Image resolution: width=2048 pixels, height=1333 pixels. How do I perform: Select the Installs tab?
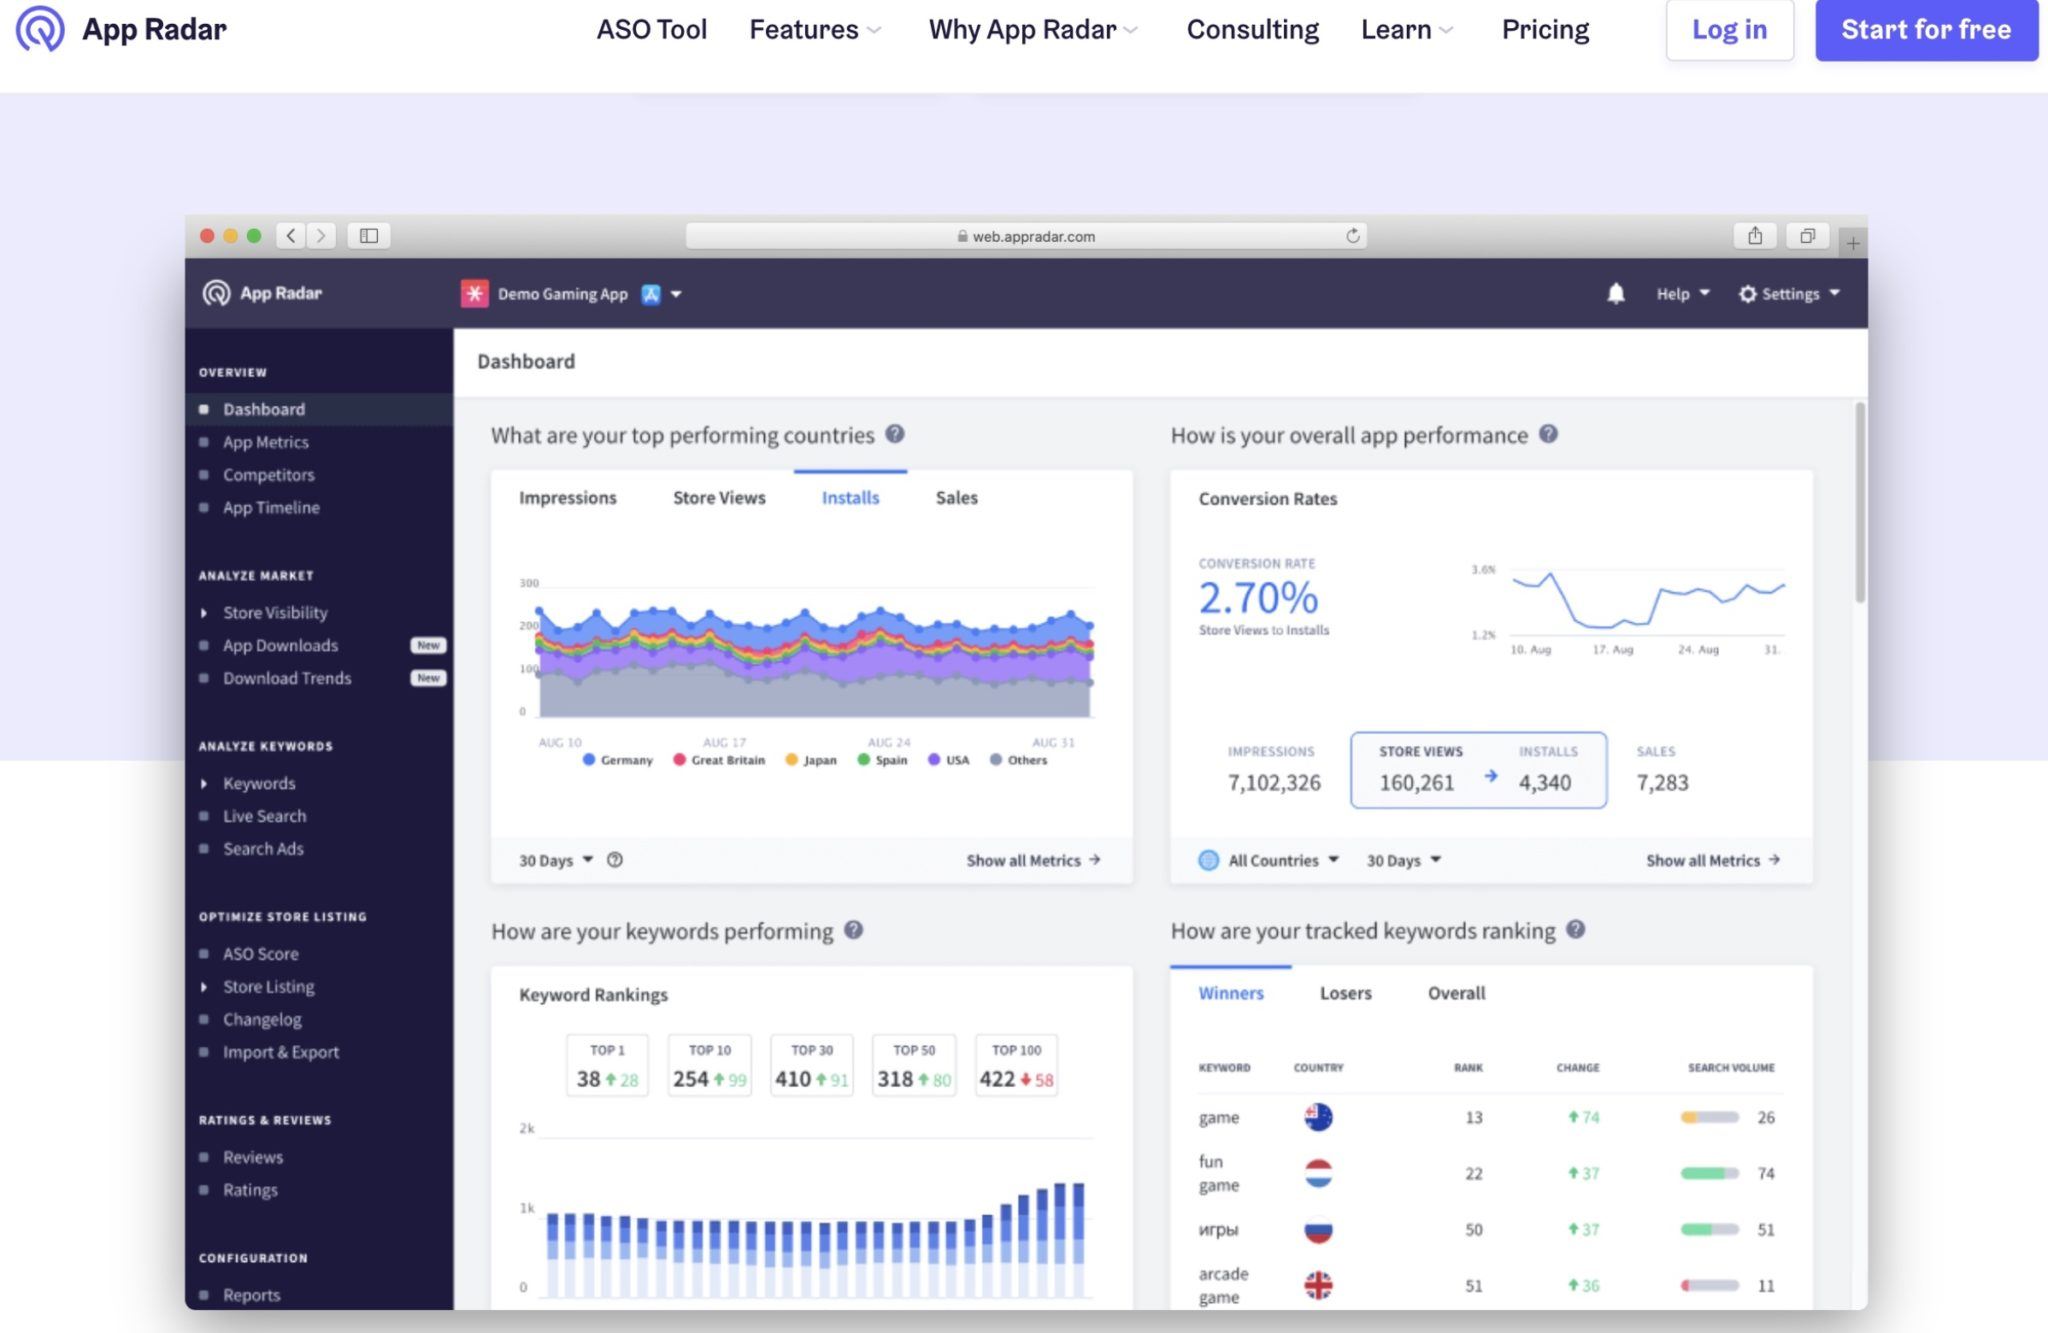coord(851,497)
